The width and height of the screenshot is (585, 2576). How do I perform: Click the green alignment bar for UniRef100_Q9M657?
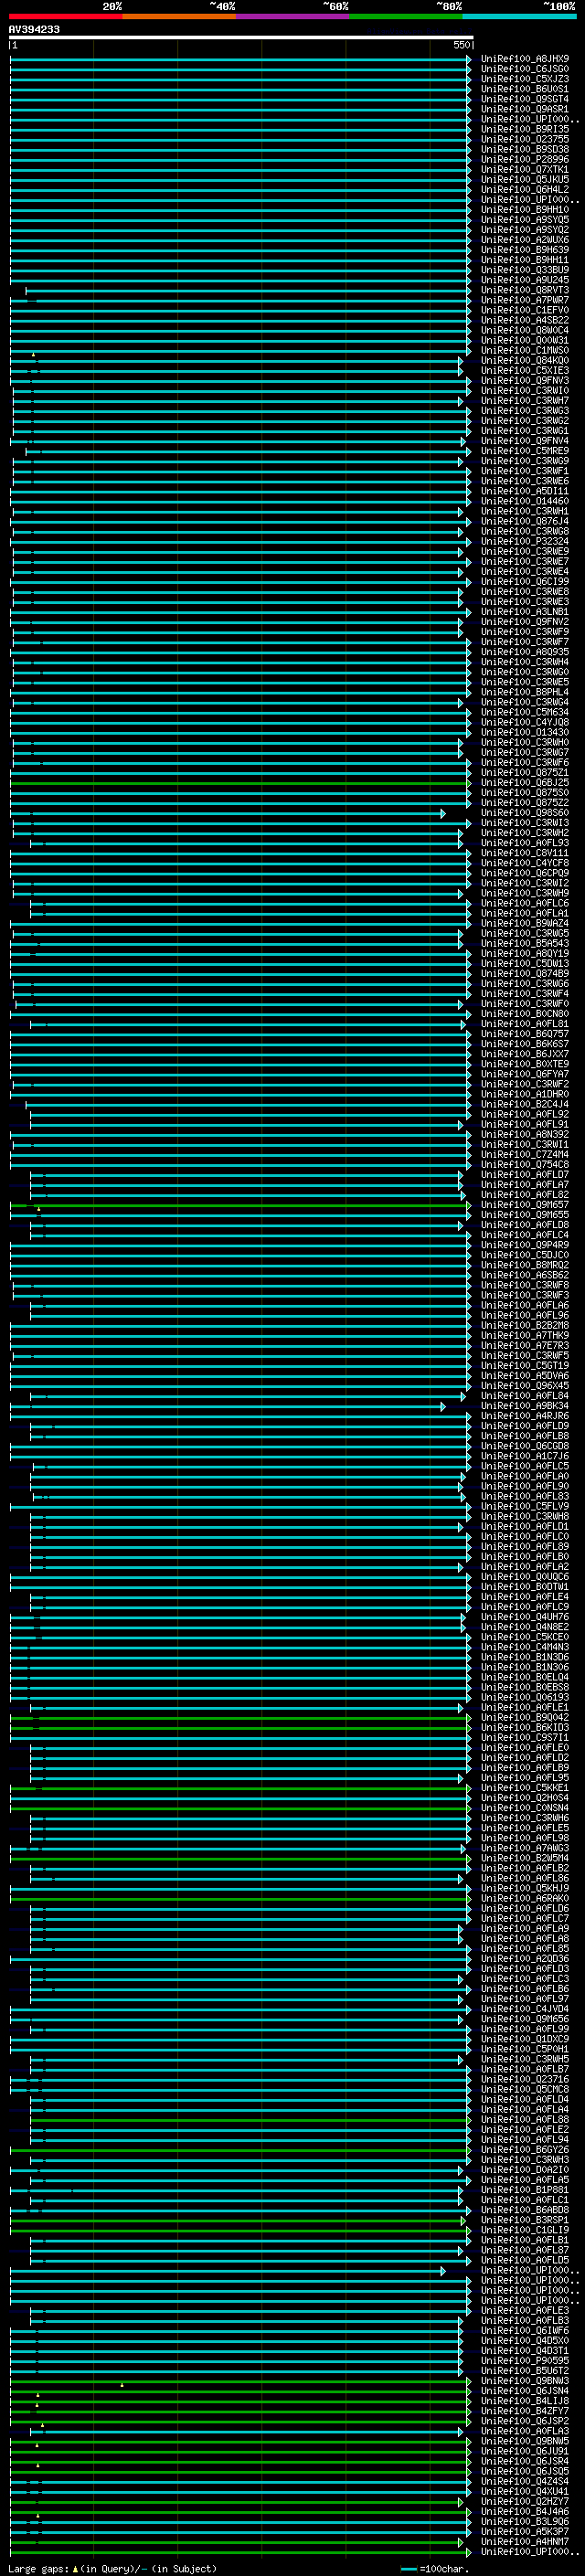[x=240, y=1205]
